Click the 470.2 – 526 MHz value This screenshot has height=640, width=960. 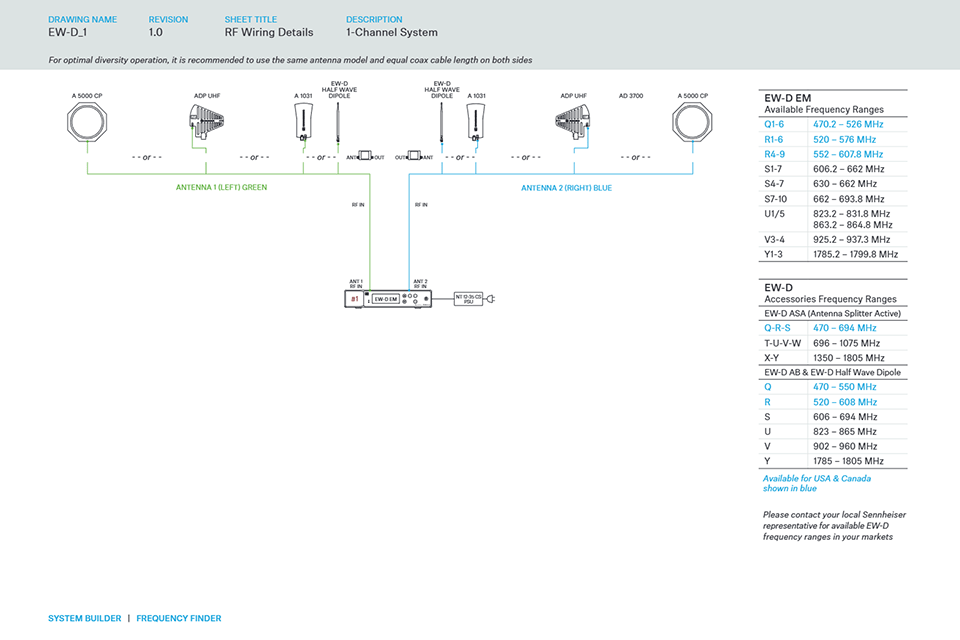tap(848, 124)
